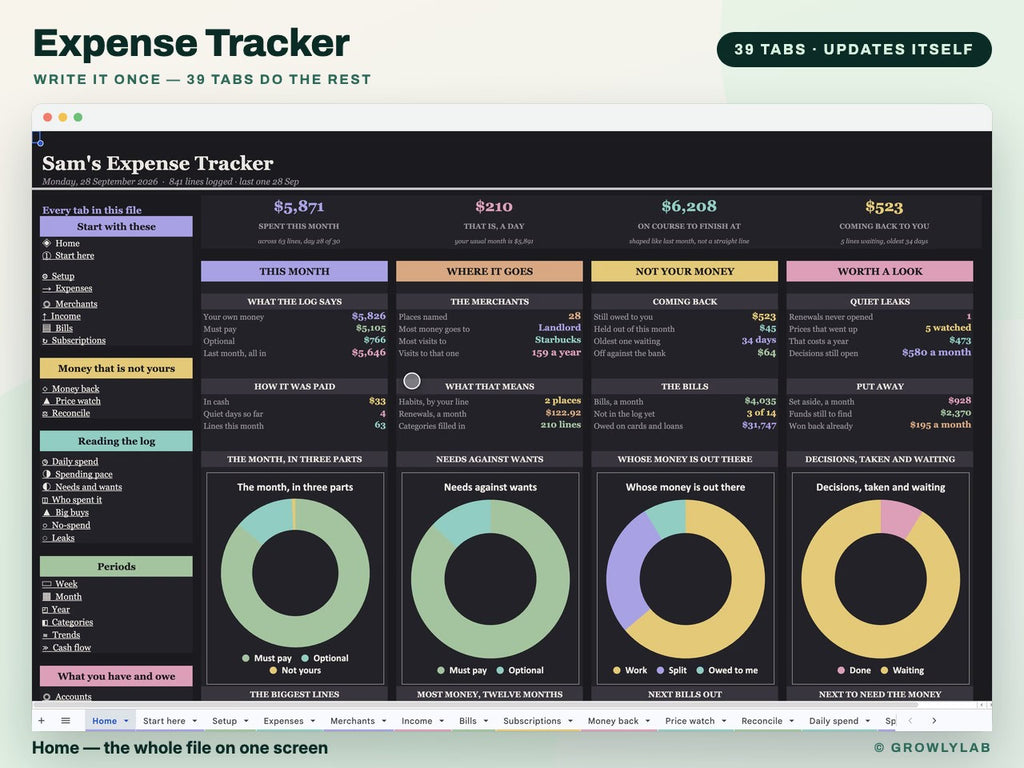The image size is (1024, 768).
Task: Select the 'NOT YOUR MONEY' section header
Action: coord(684,271)
